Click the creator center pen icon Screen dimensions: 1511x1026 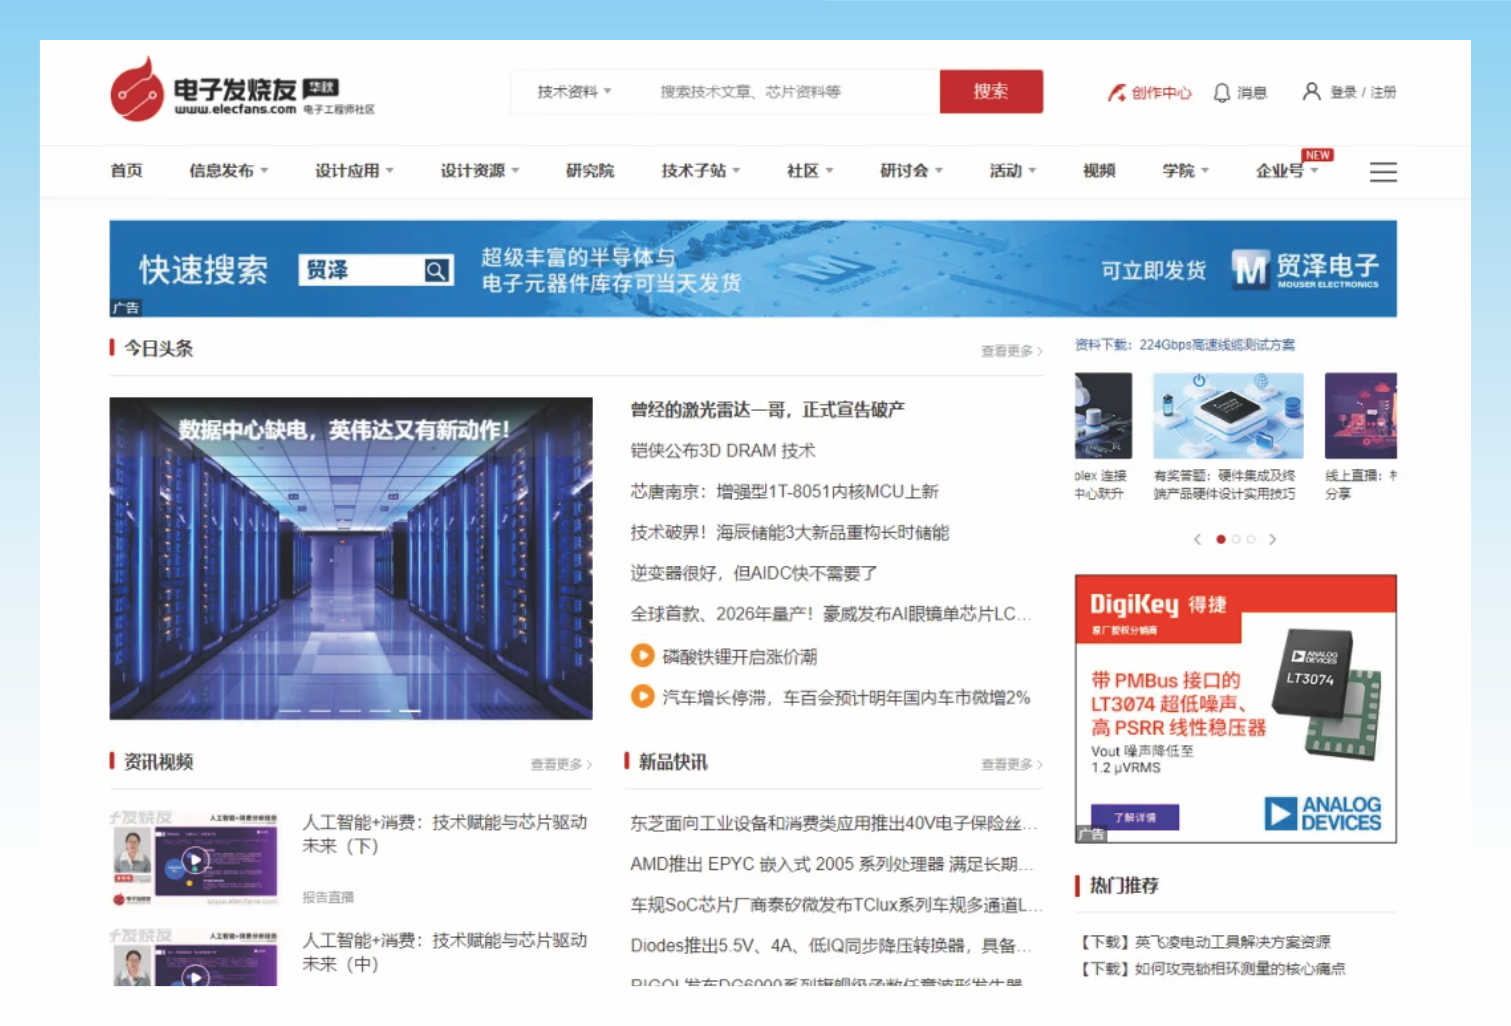tap(1116, 93)
